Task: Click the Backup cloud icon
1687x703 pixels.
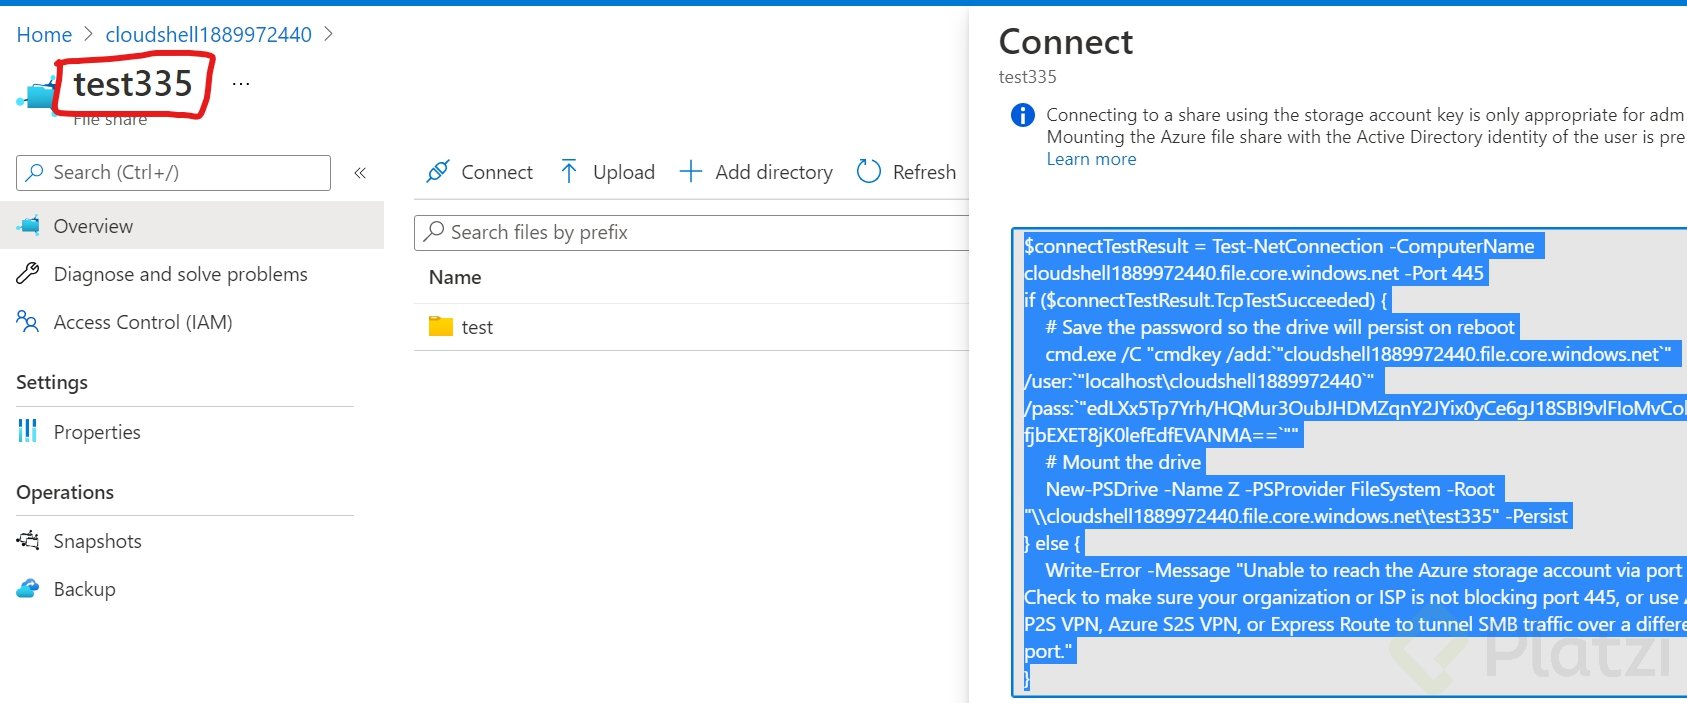Action: pyautogui.click(x=28, y=588)
